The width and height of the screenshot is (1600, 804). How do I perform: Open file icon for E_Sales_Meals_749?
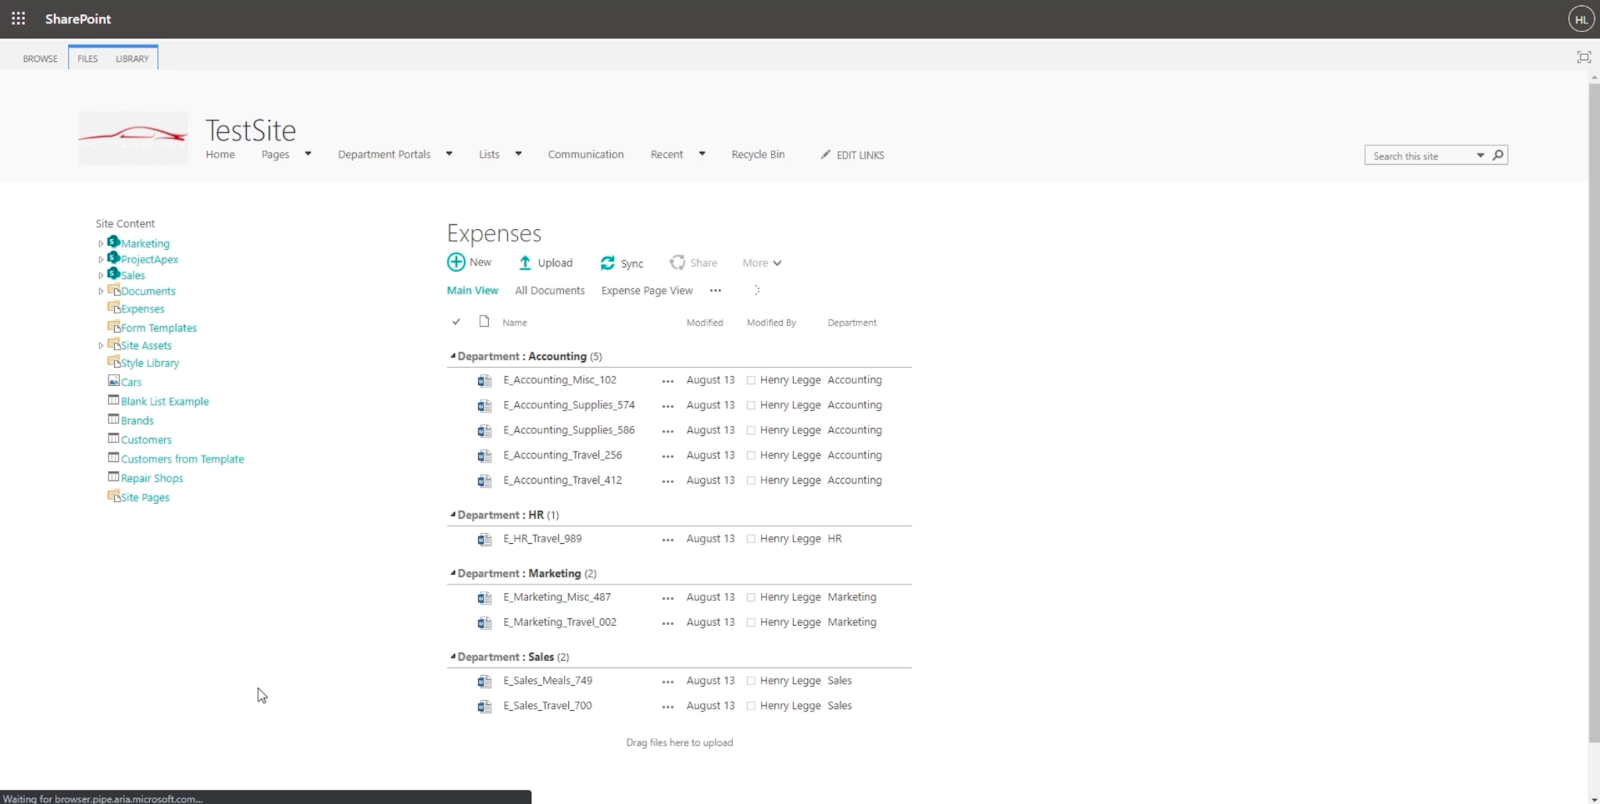pos(484,681)
